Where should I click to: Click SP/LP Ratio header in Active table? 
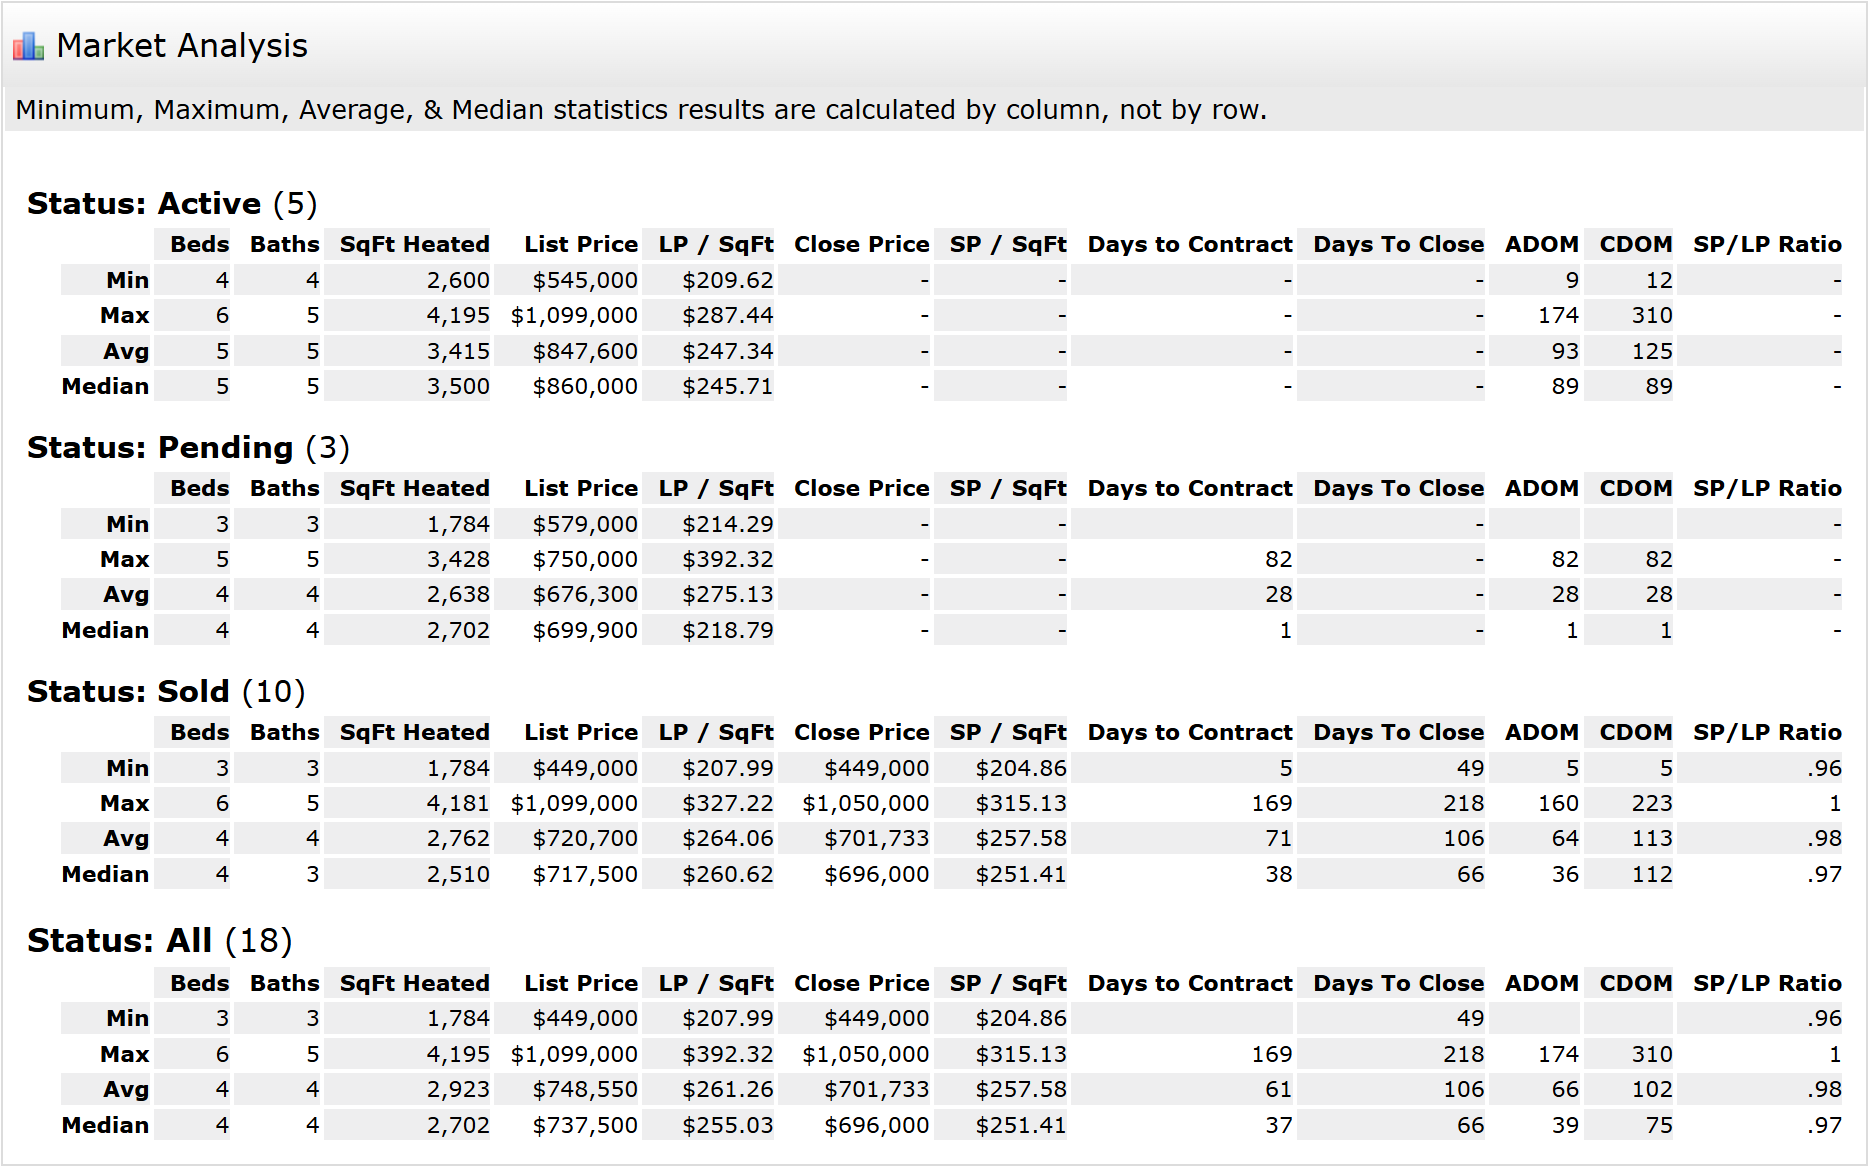(x=1767, y=244)
